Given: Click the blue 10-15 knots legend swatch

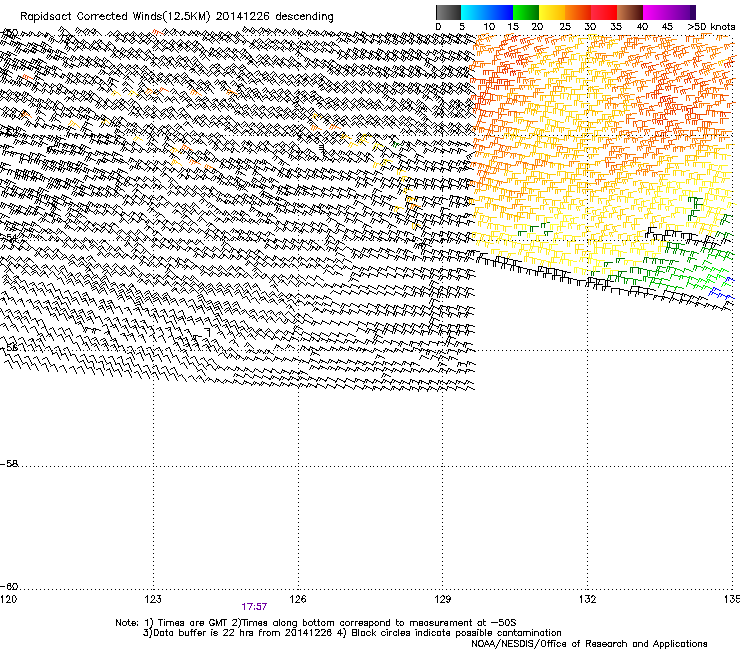Looking at the screenshot, I should (500, 12).
